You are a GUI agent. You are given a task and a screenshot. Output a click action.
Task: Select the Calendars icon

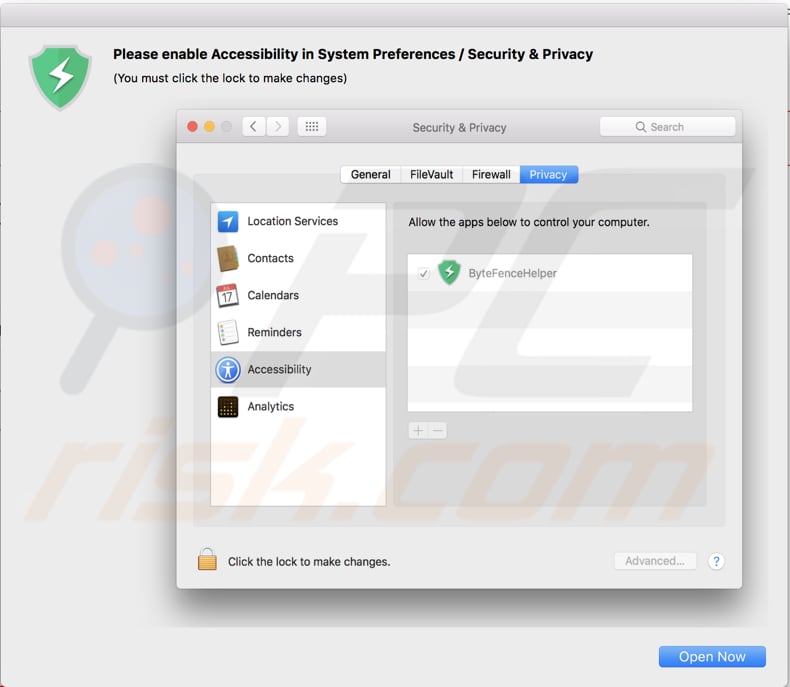(227, 295)
